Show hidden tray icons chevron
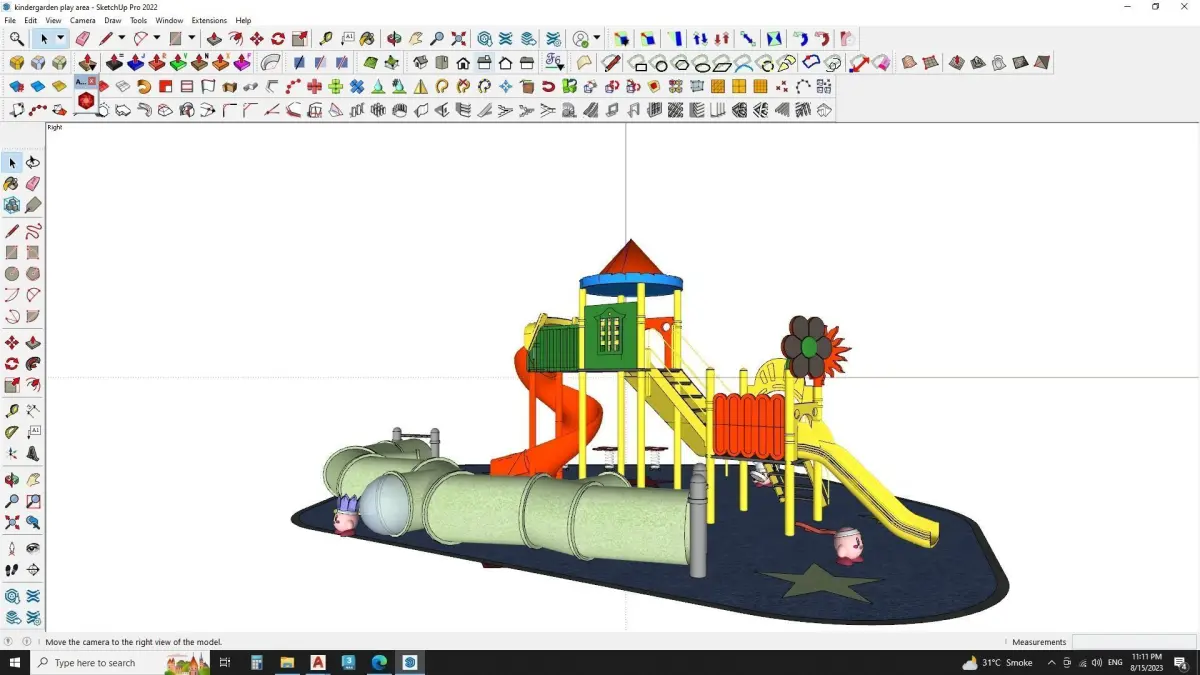Screen dimensions: 1200x675 click(1051, 662)
